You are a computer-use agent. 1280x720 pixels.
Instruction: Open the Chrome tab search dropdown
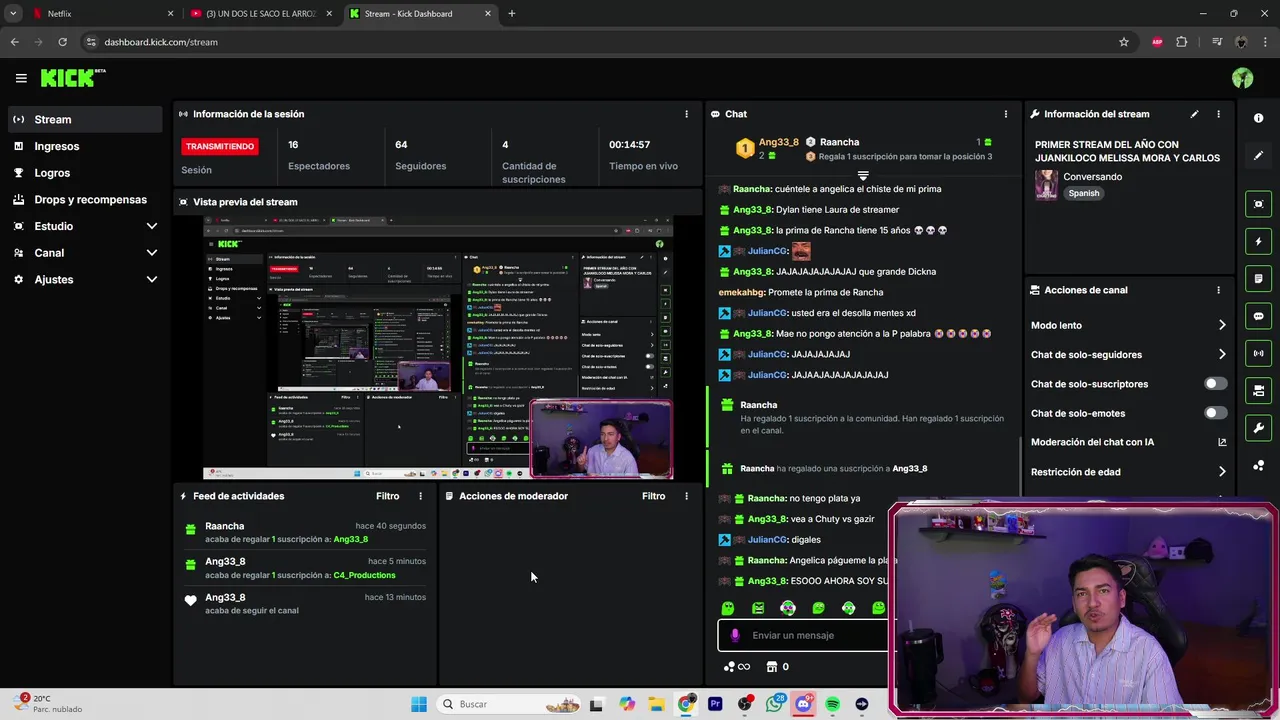point(13,13)
